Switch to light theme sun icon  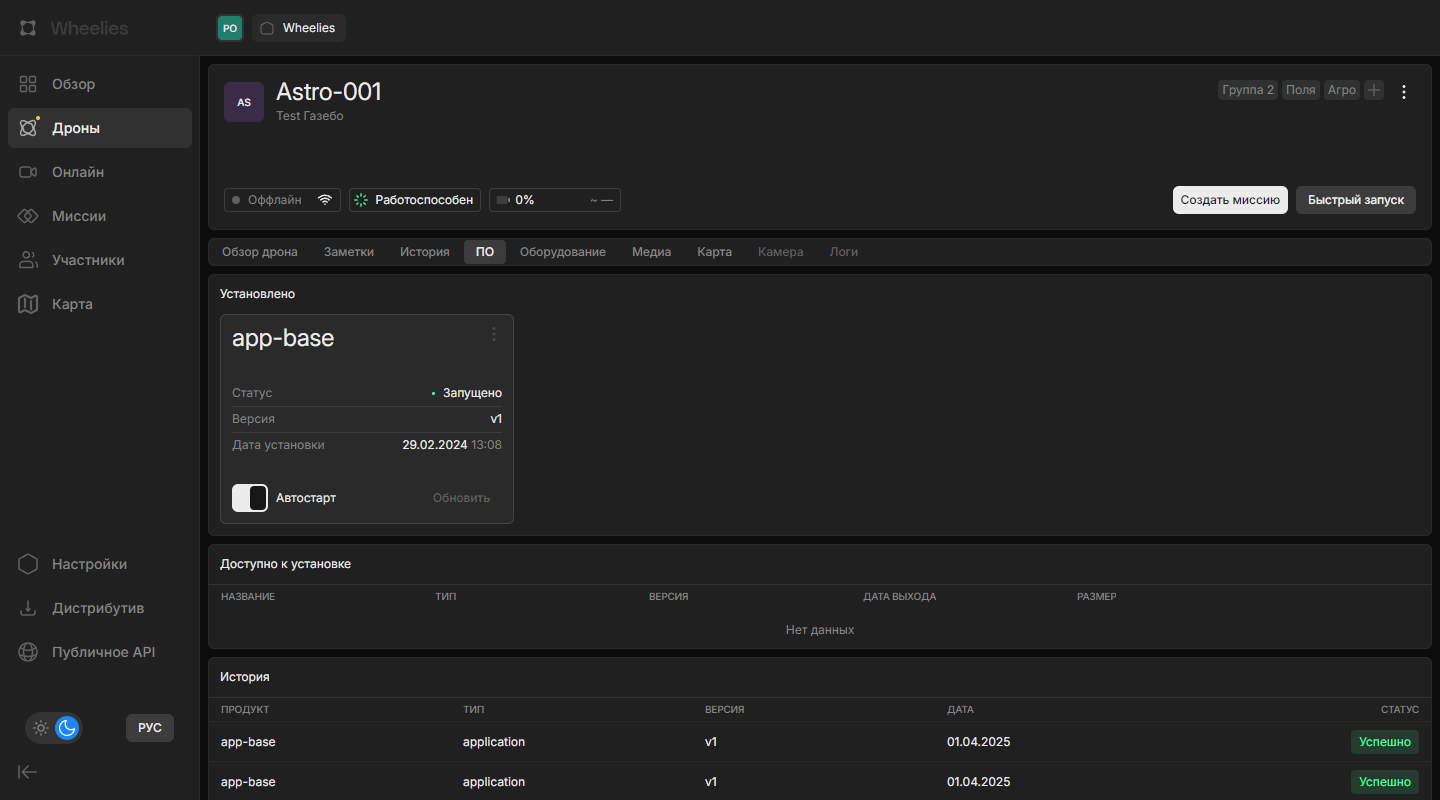click(41, 728)
